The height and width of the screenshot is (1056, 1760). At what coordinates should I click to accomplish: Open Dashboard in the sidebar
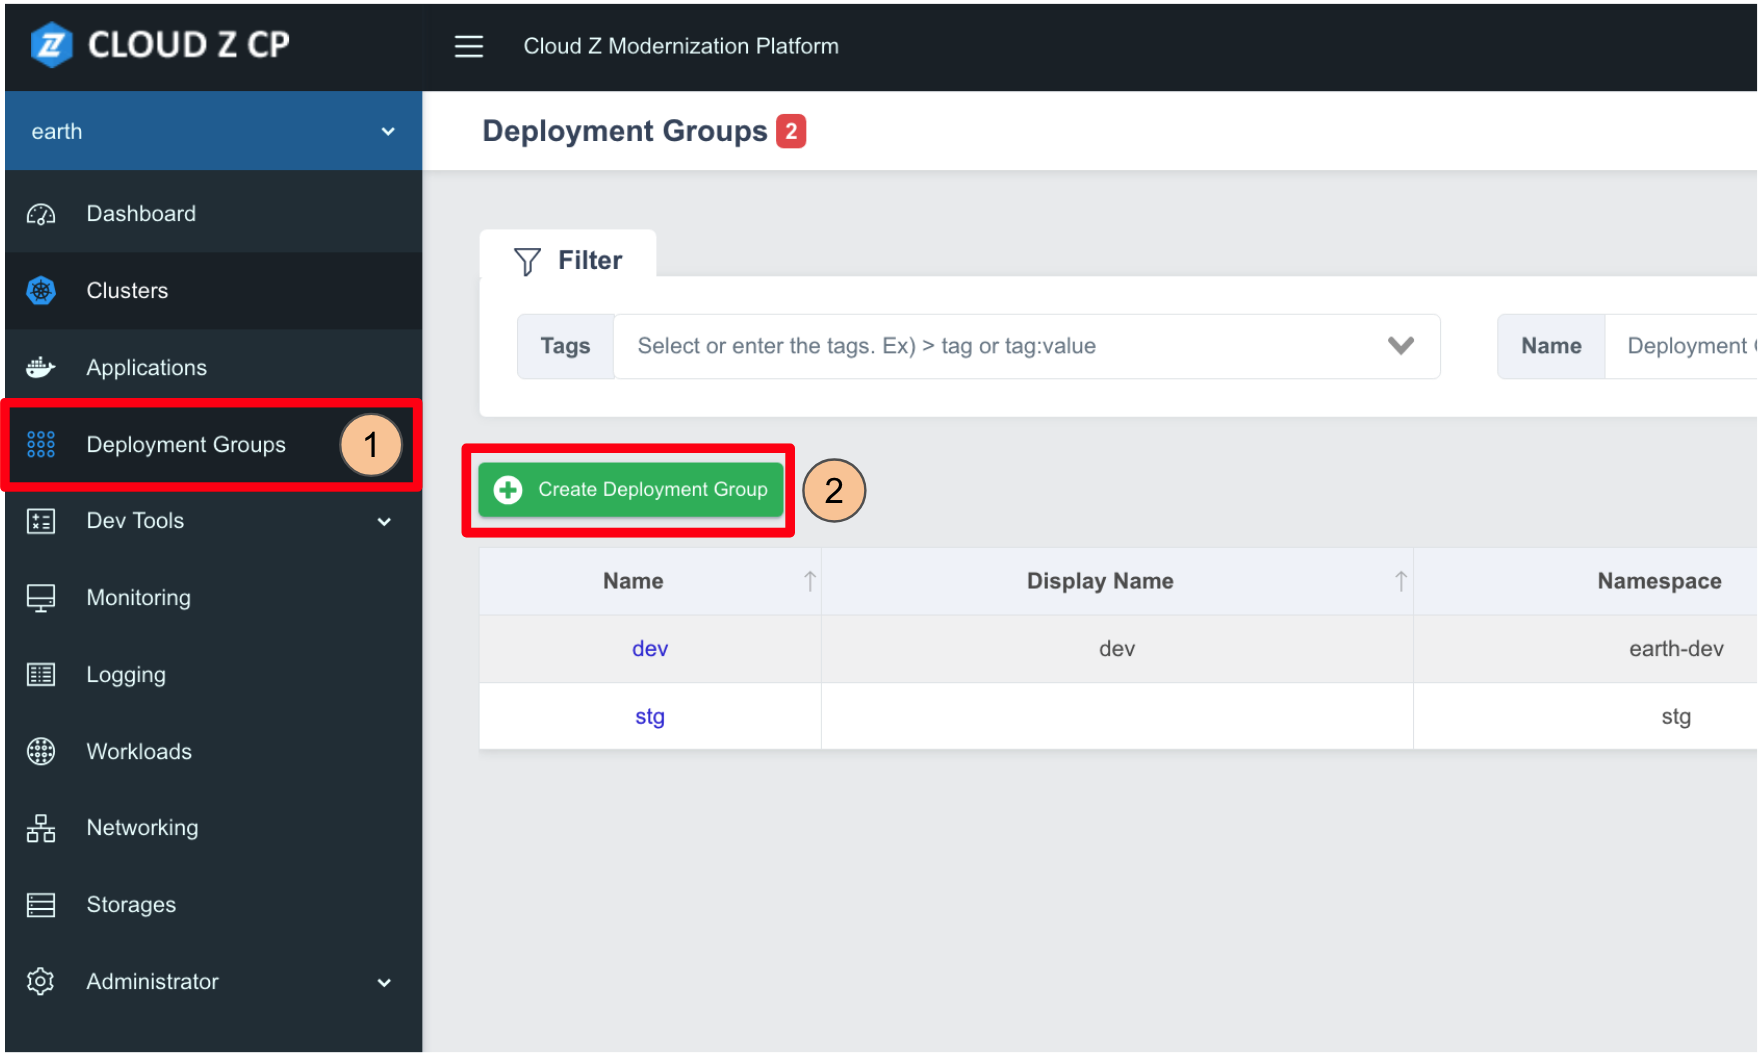point(213,214)
